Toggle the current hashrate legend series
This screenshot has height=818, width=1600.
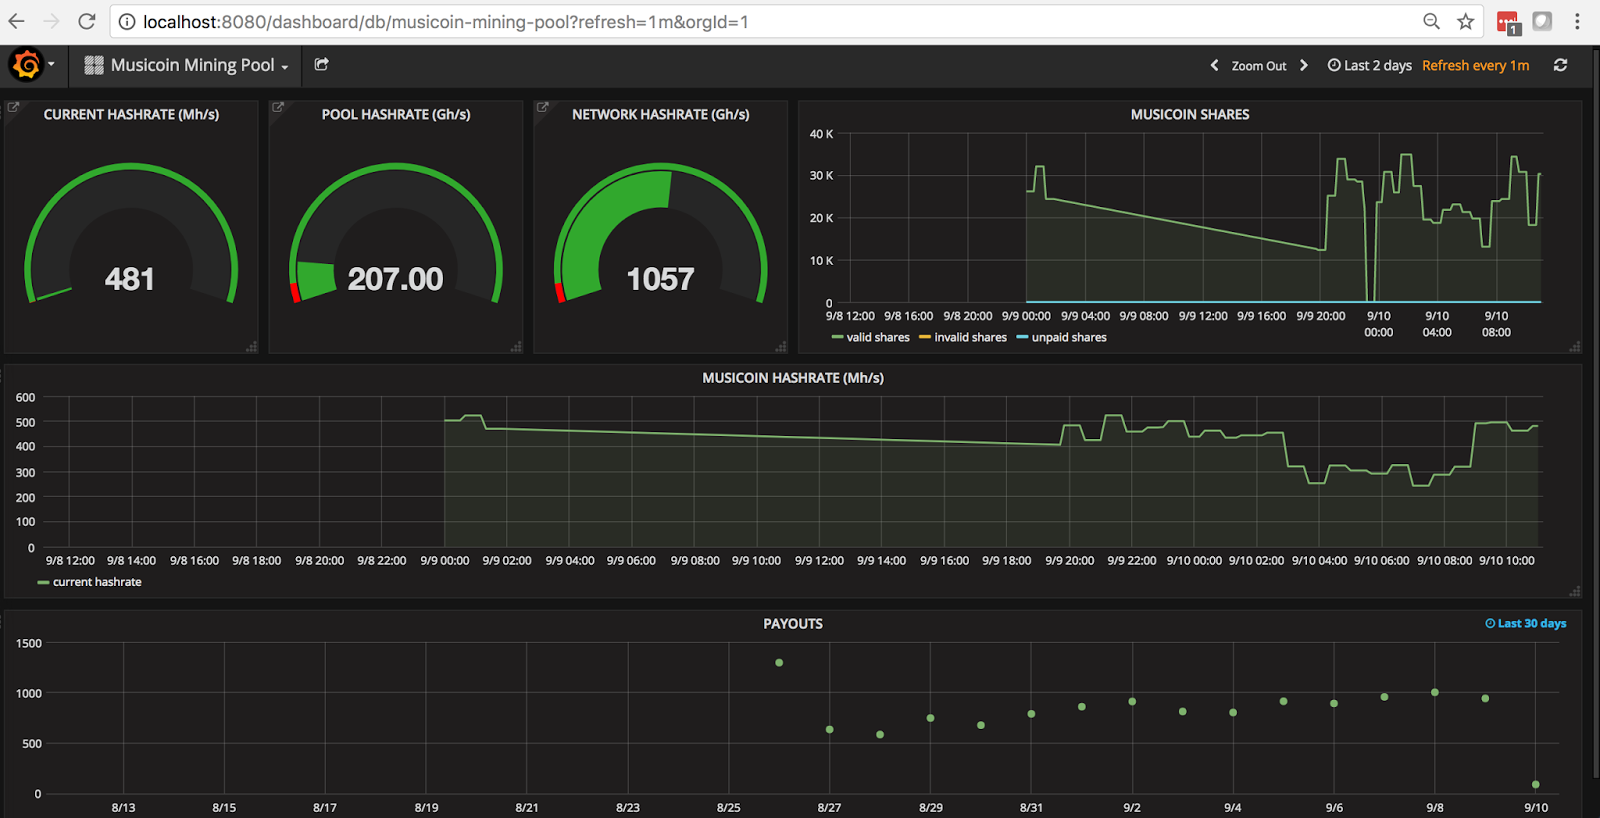(x=90, y=582)
